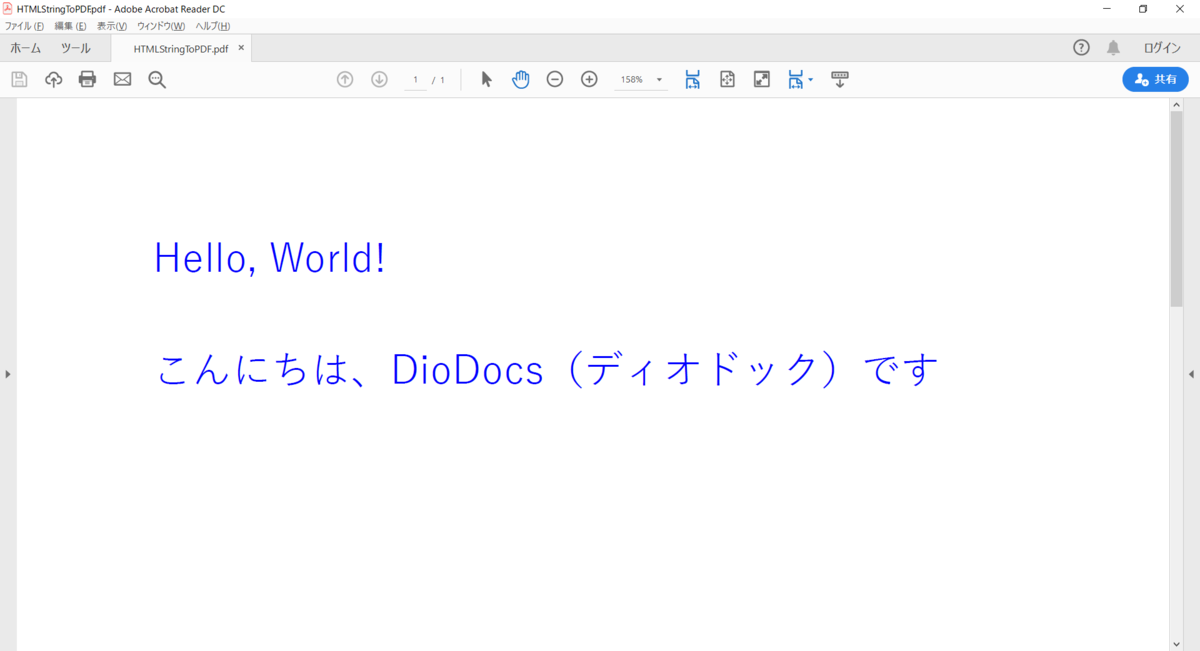Activate the hand pan tool

[x=520, y=79]
